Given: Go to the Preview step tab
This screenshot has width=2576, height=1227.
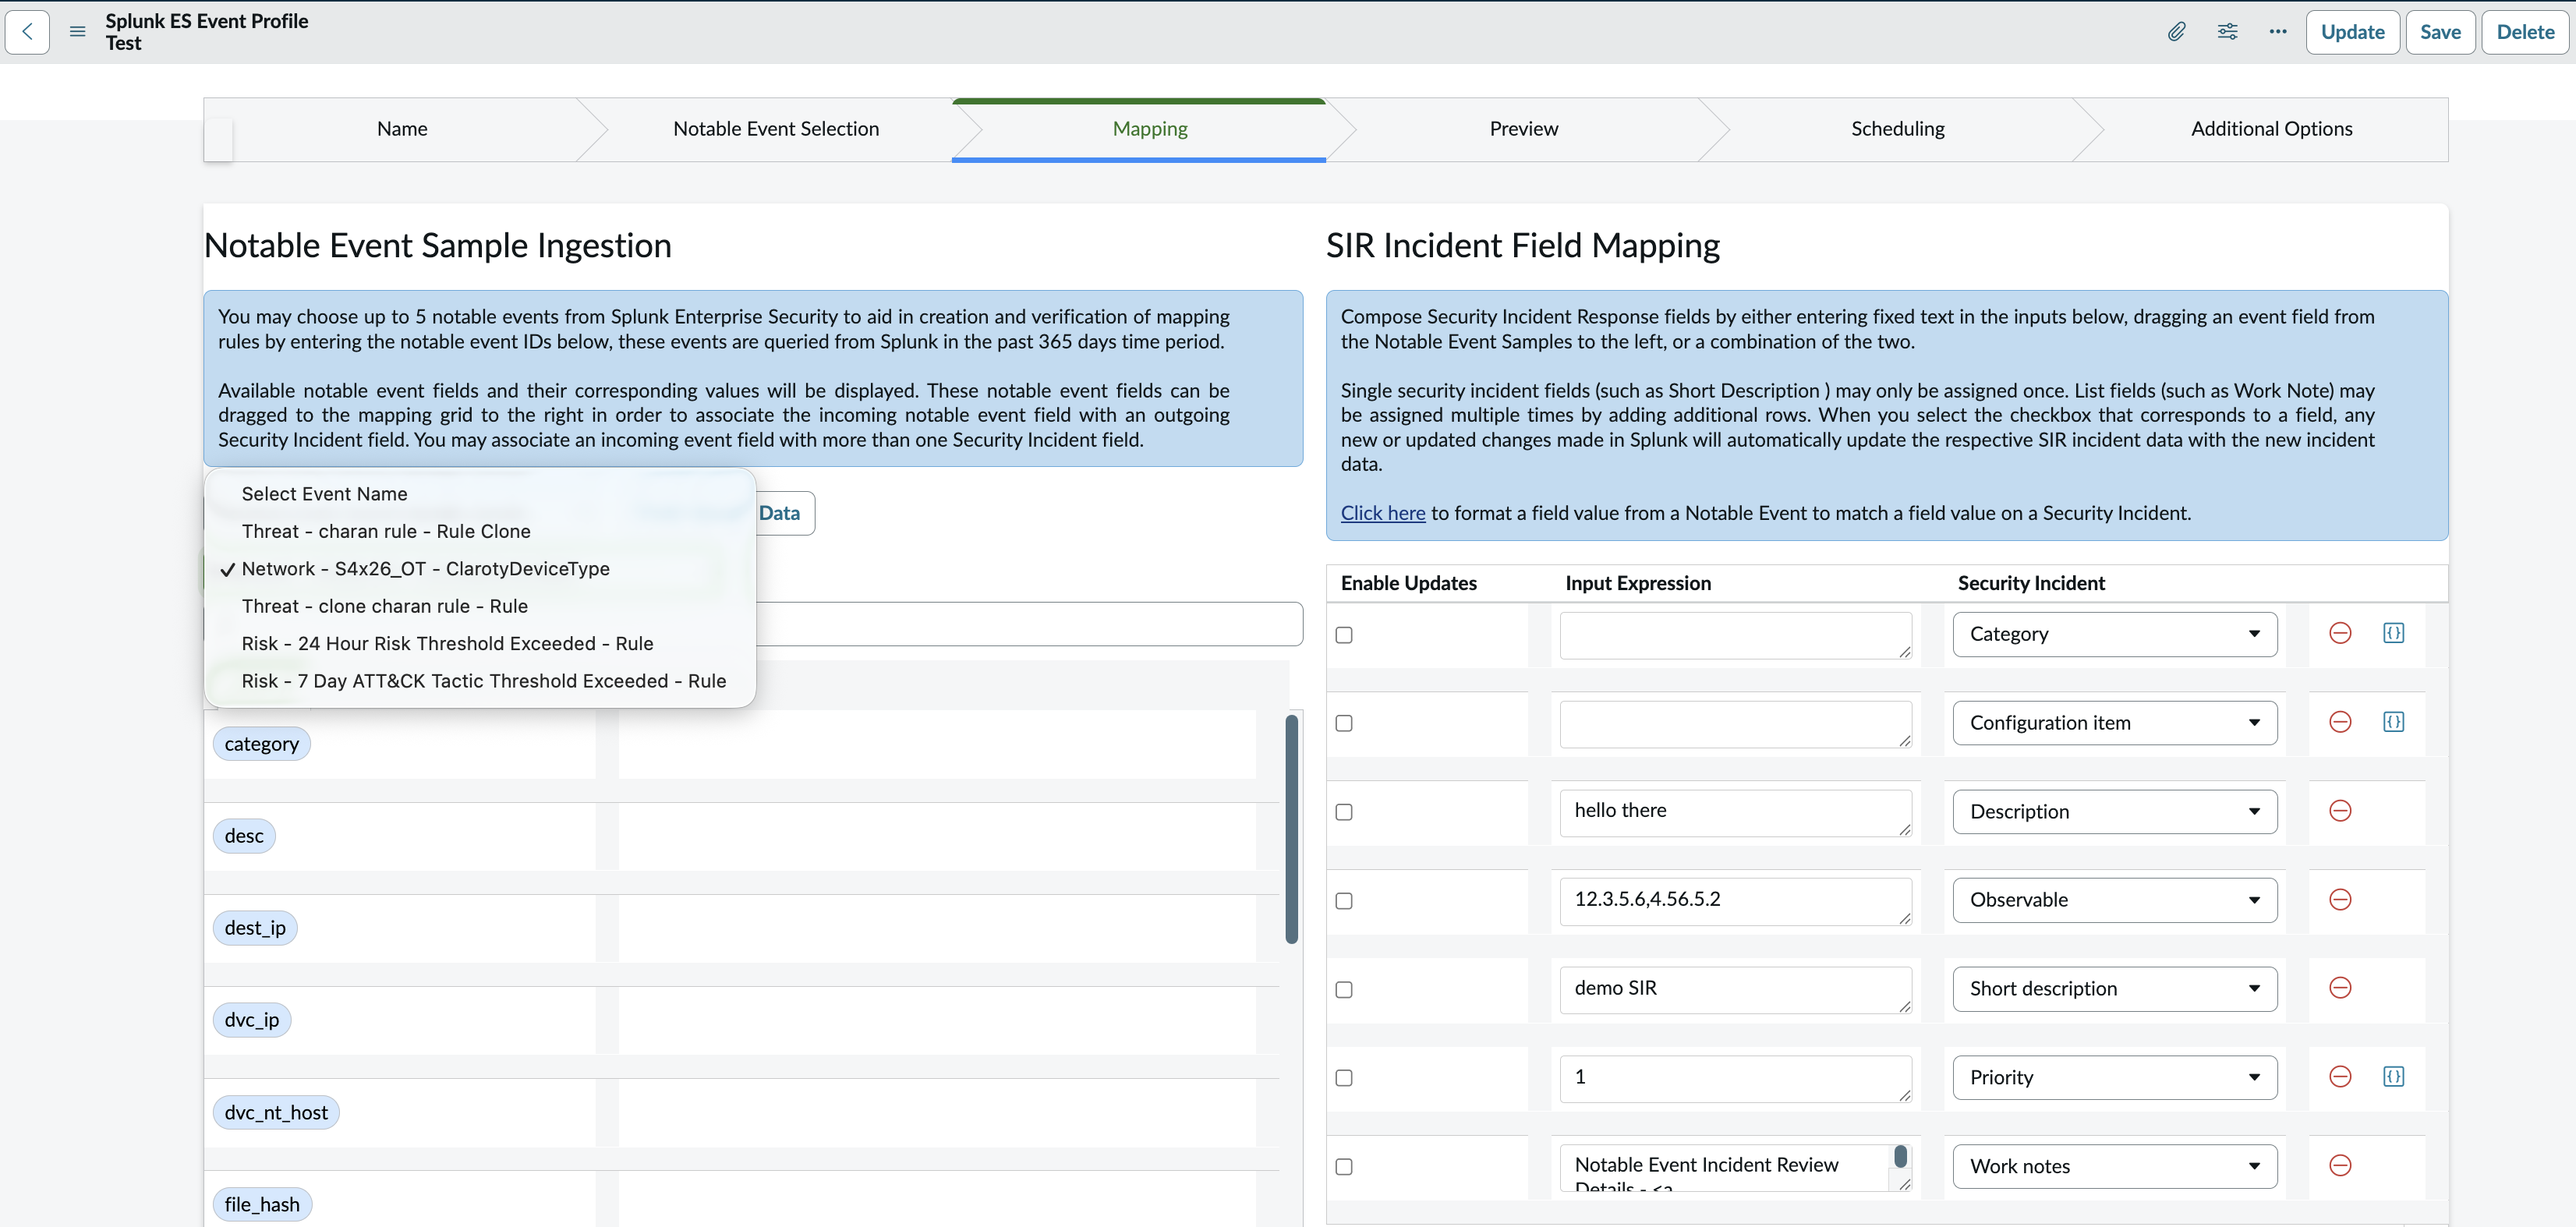Looking at the screenshot, I should [x=1524, y=129].
